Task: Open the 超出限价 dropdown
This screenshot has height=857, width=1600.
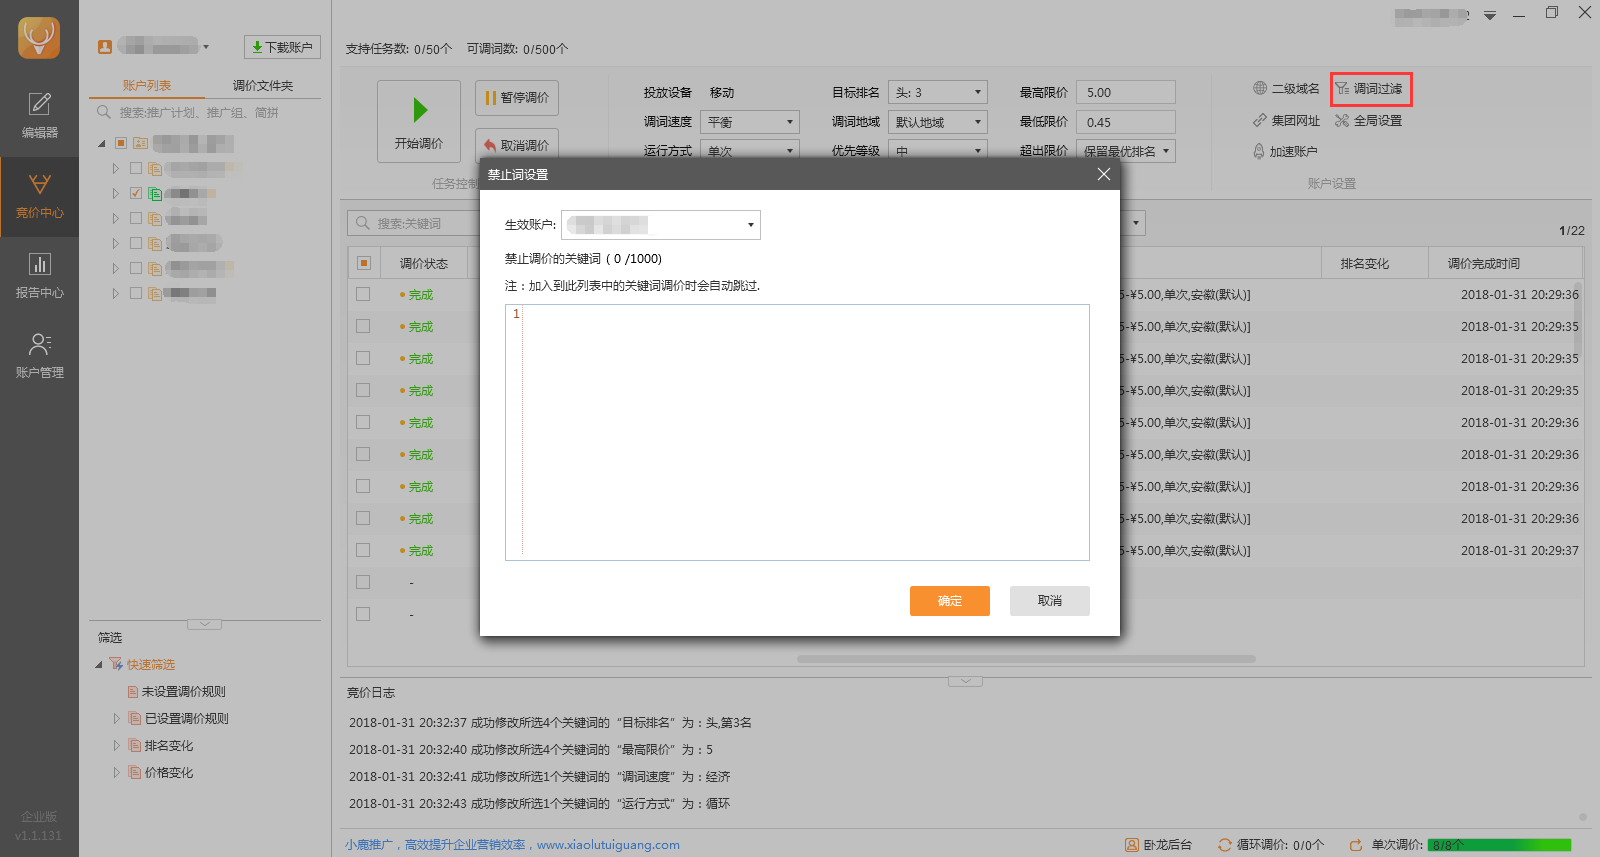Action: pyautogui.click(x=1126, y=151)
